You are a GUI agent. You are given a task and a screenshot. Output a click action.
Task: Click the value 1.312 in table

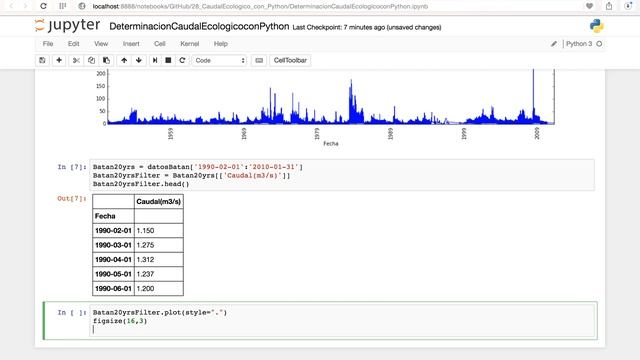145,260
